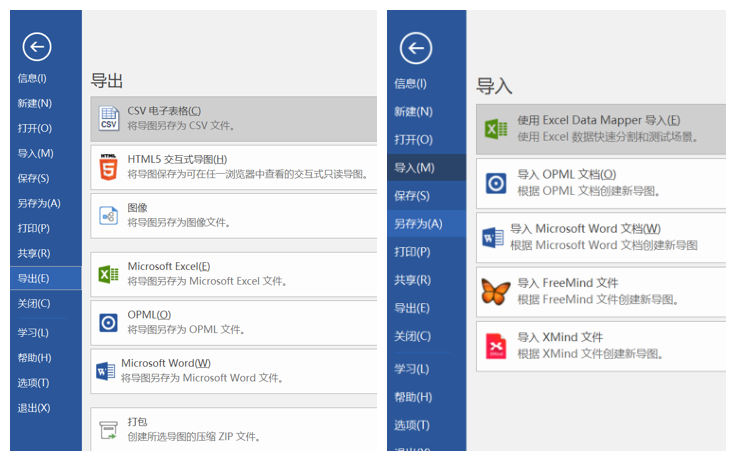Export as Microsoft Word(W)
Image resolution: width=736 pixels, height=461 pixels.
coord(233,371)
